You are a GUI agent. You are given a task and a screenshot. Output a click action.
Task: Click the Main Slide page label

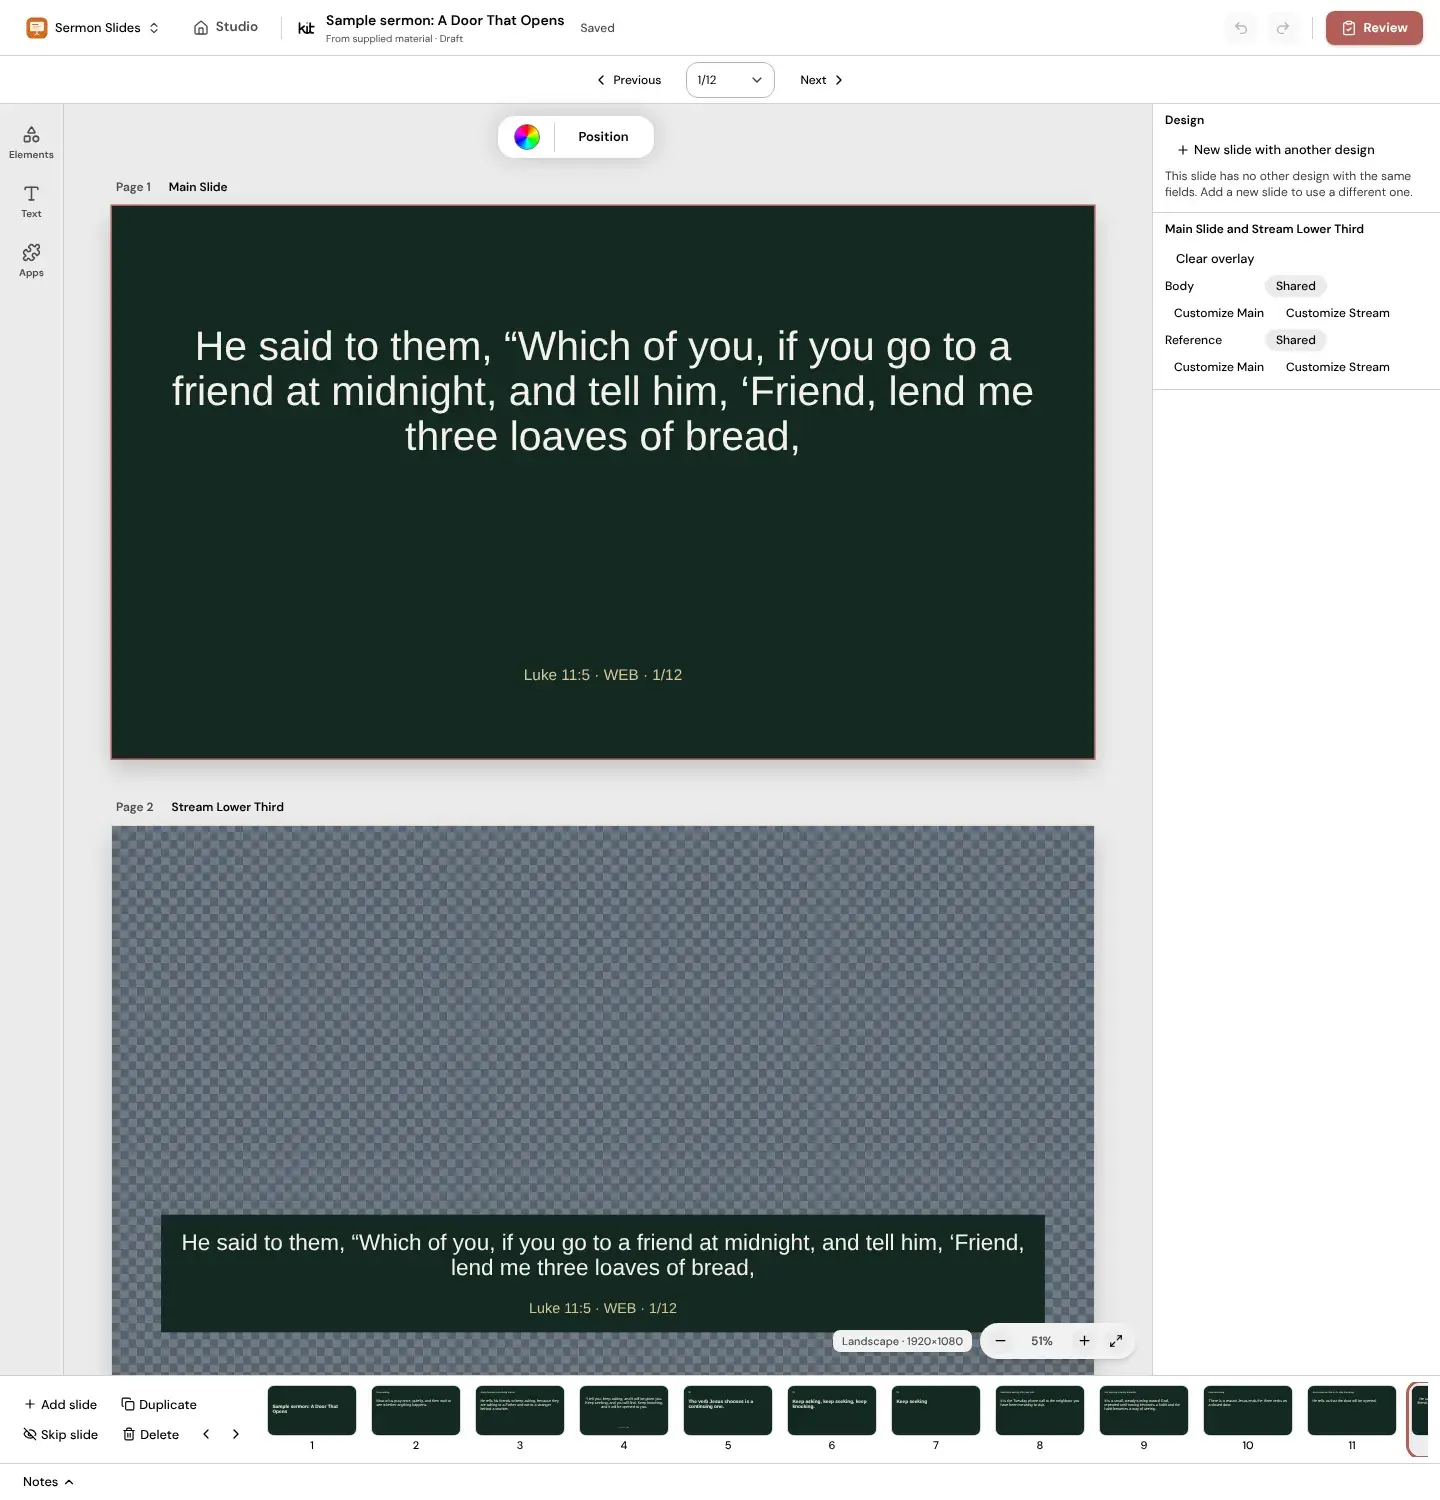[x=198, y=187]
